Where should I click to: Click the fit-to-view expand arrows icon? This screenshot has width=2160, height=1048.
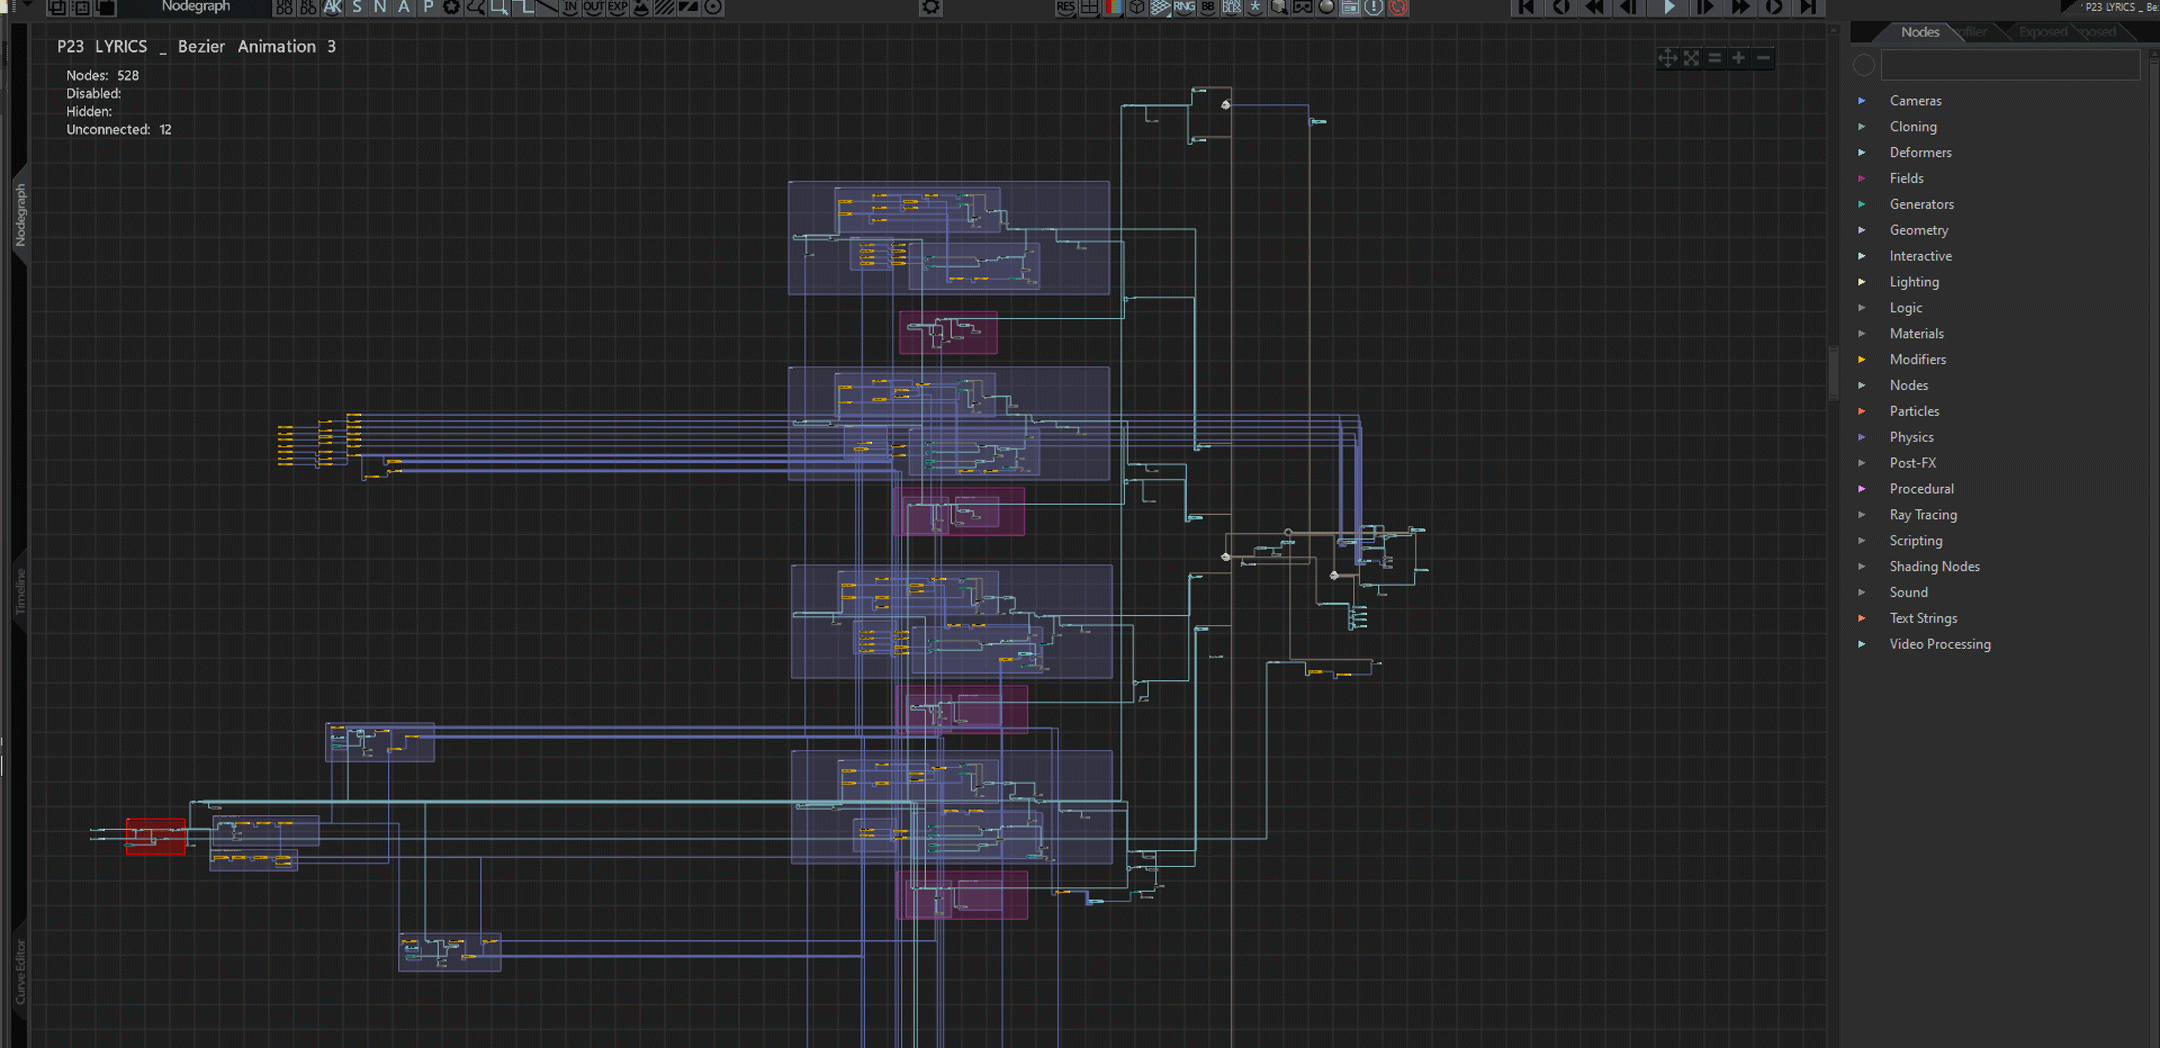(x=1691, y=58)
